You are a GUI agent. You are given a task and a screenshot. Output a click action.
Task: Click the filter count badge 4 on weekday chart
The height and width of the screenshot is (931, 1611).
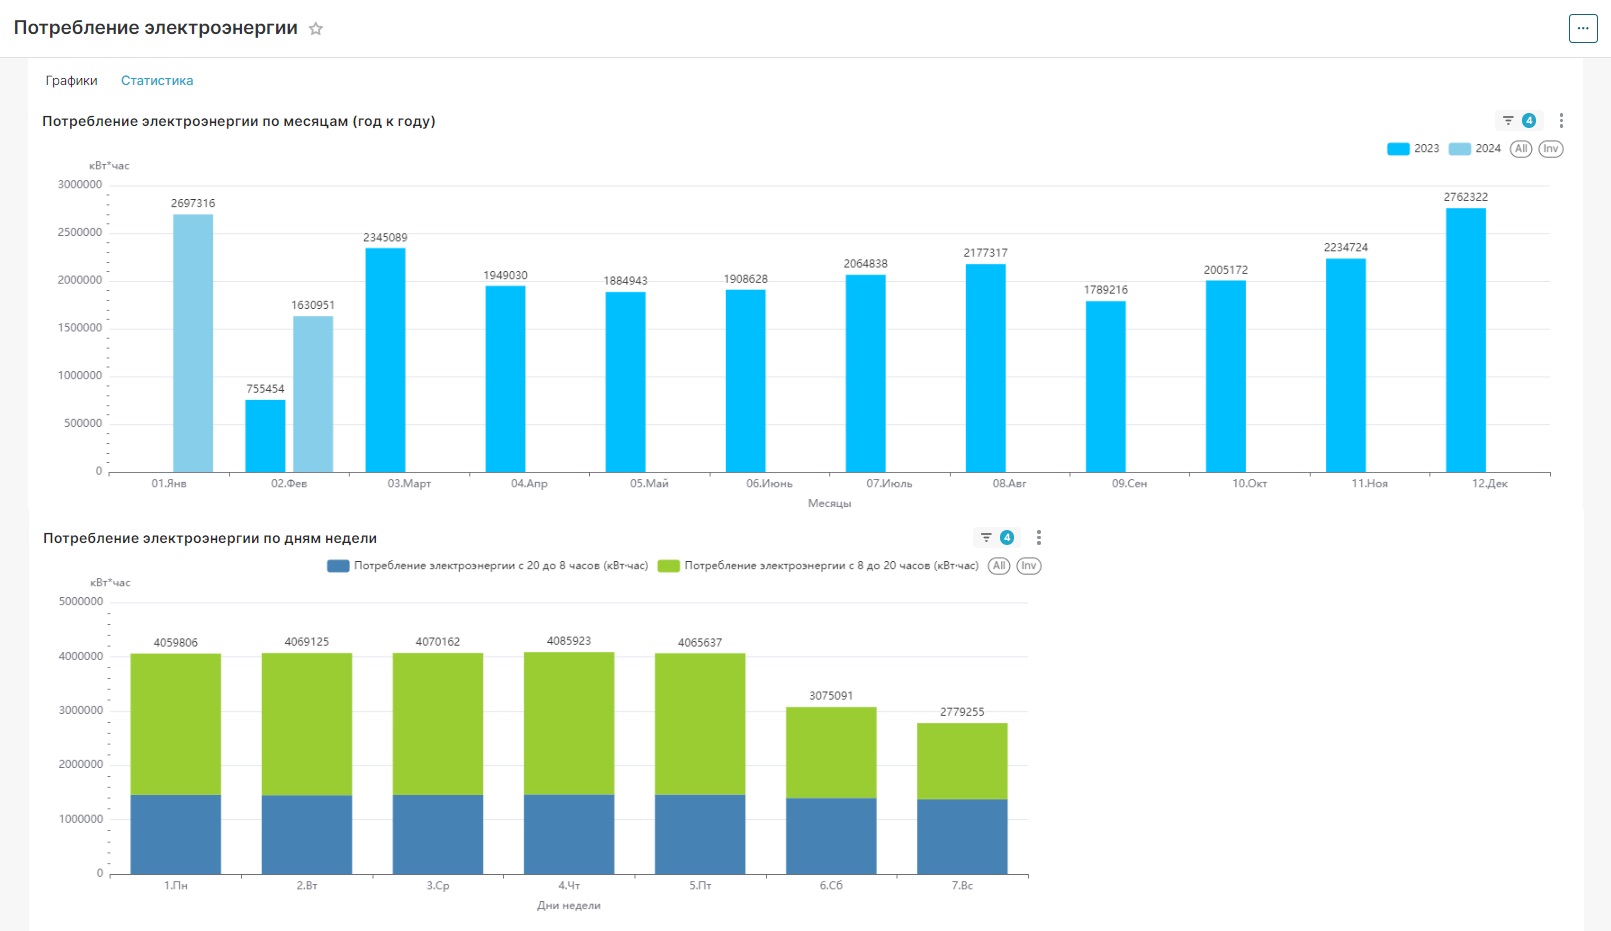coord(1006,537)
